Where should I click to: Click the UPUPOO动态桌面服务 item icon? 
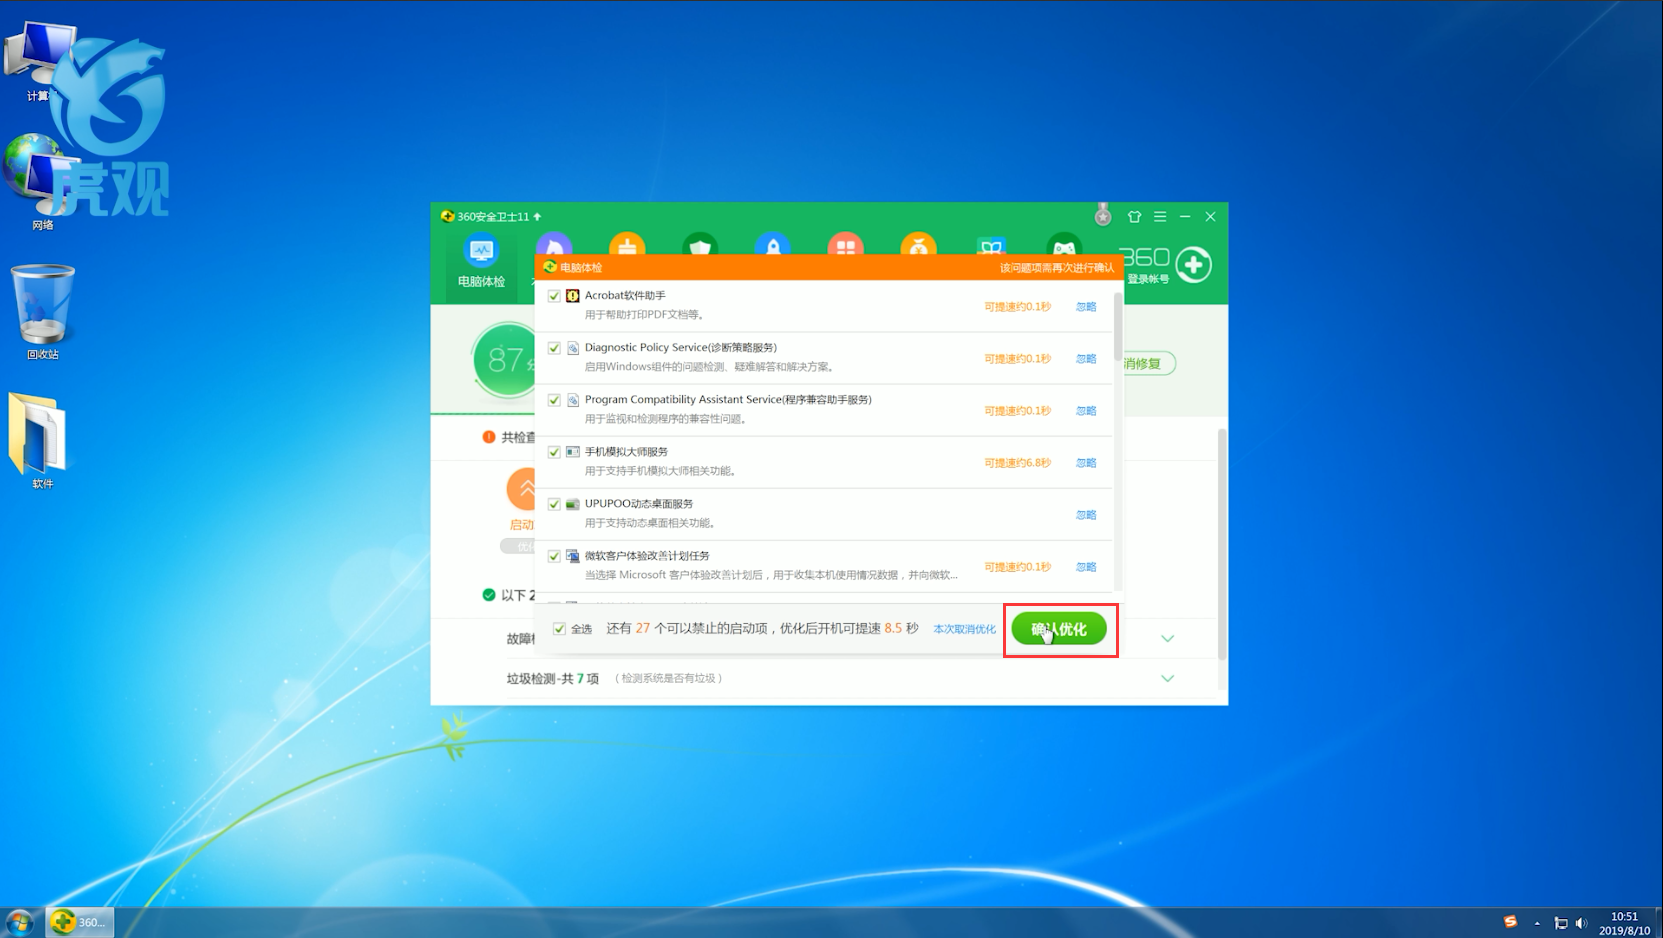(x=573, y=504)
